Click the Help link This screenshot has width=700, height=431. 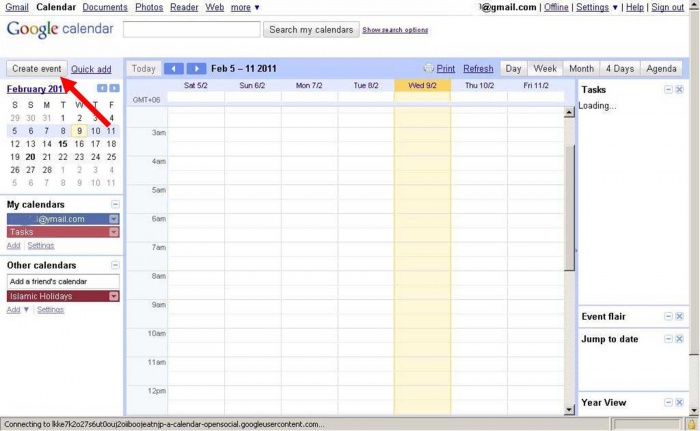635,7
